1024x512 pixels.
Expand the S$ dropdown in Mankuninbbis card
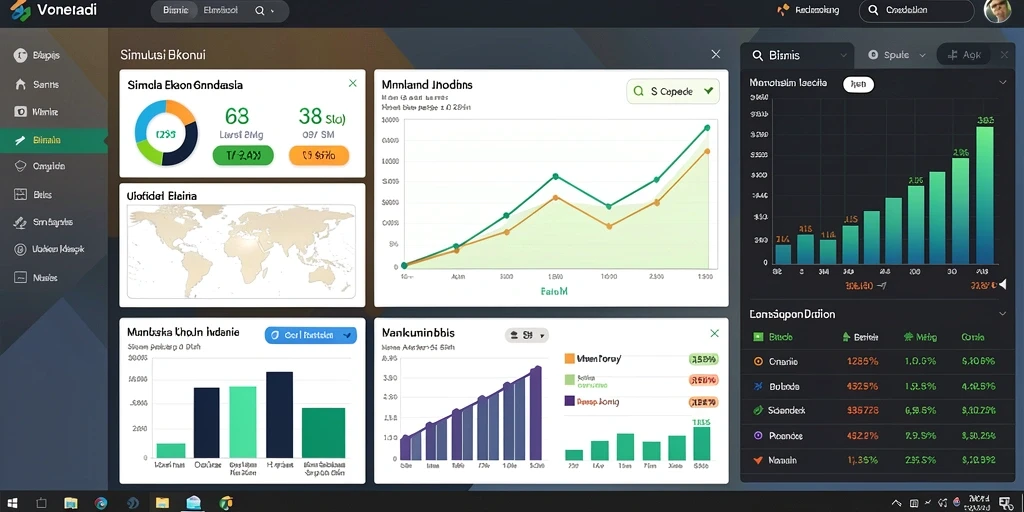point(527,335)
